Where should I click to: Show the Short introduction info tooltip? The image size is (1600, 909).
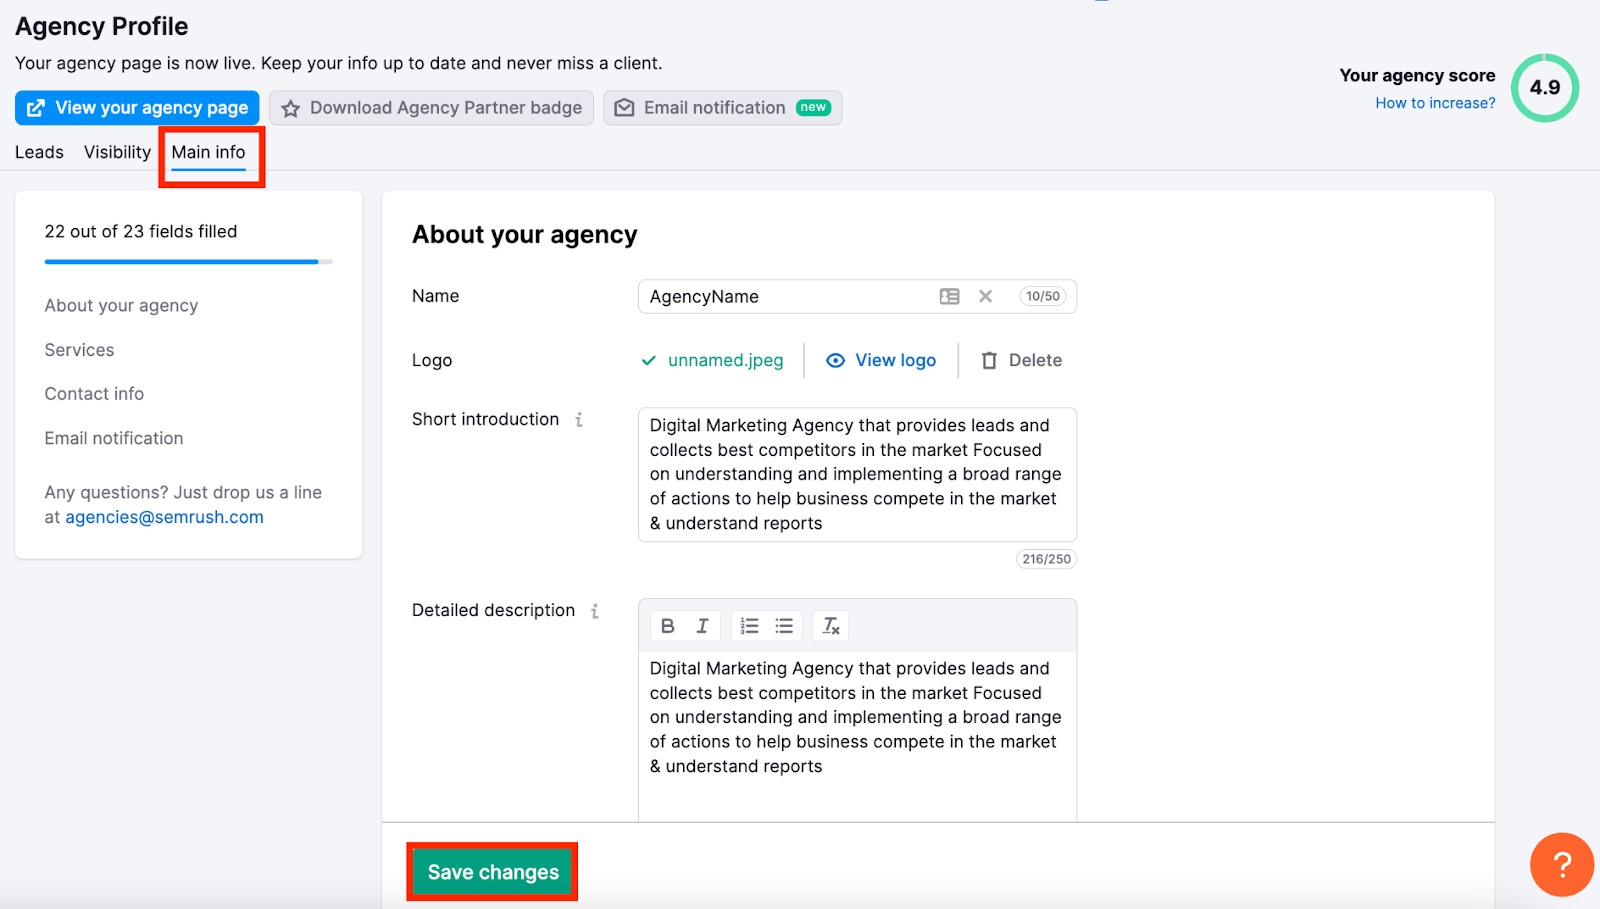[x=579, y=420]
